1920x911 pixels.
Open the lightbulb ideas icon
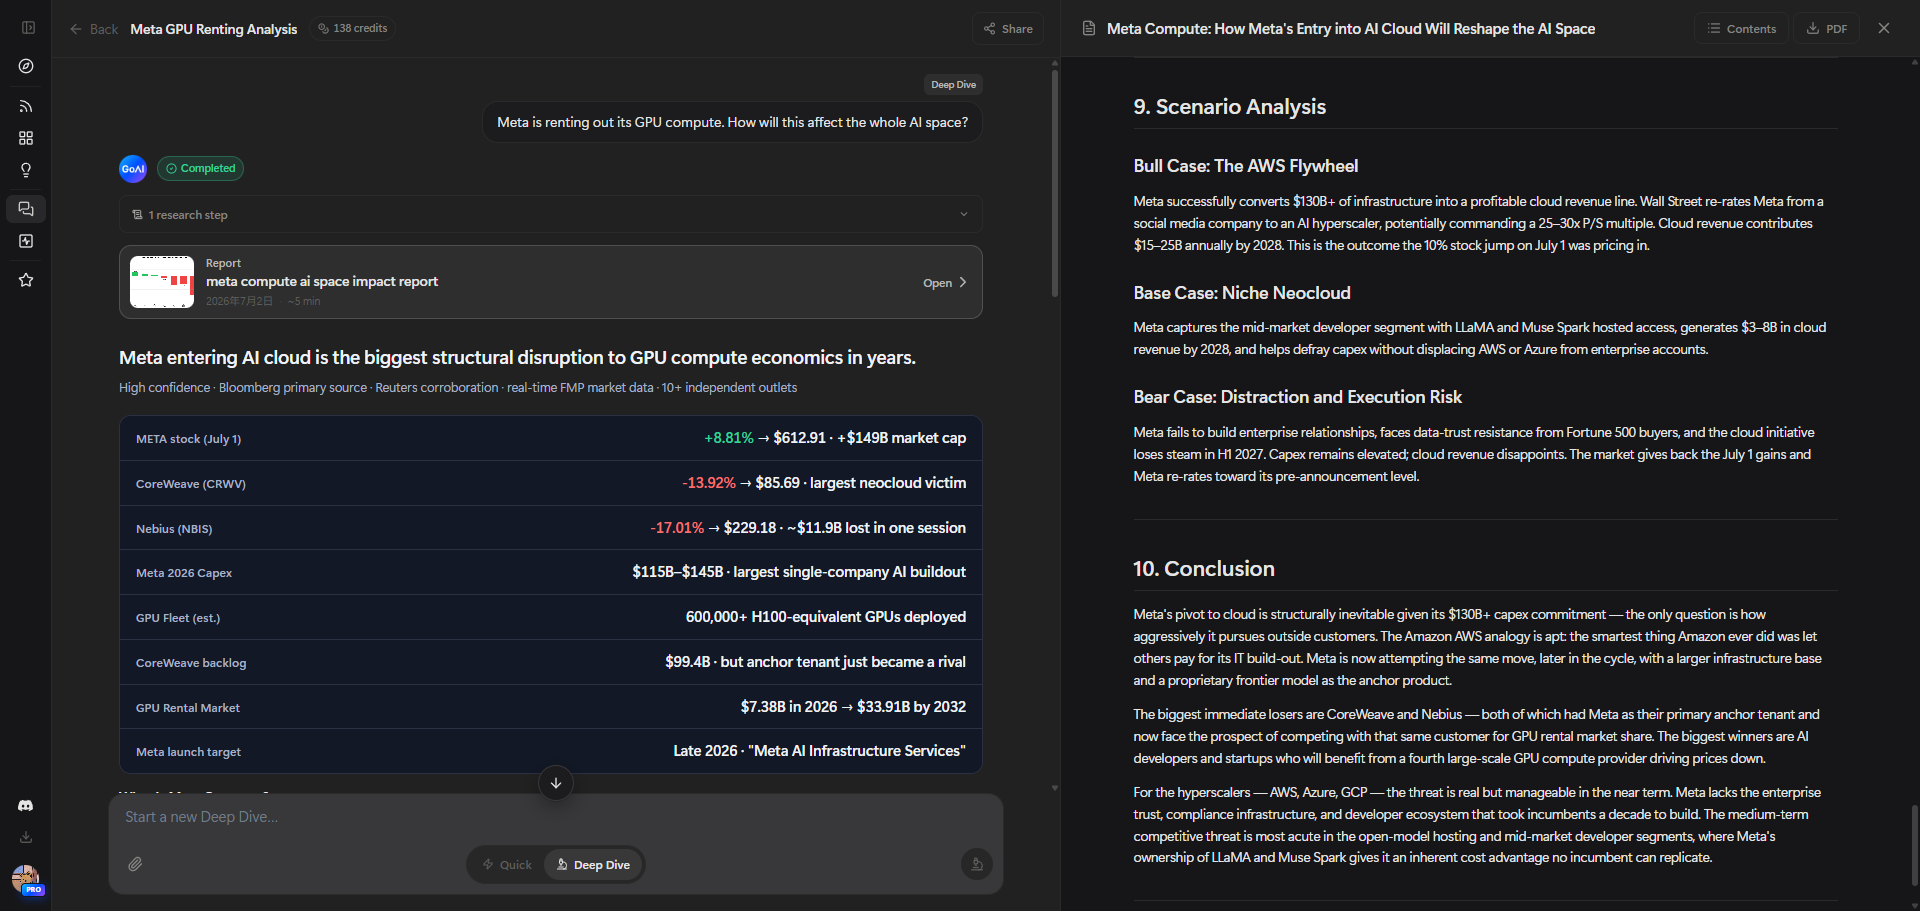[x=26, y=170]
